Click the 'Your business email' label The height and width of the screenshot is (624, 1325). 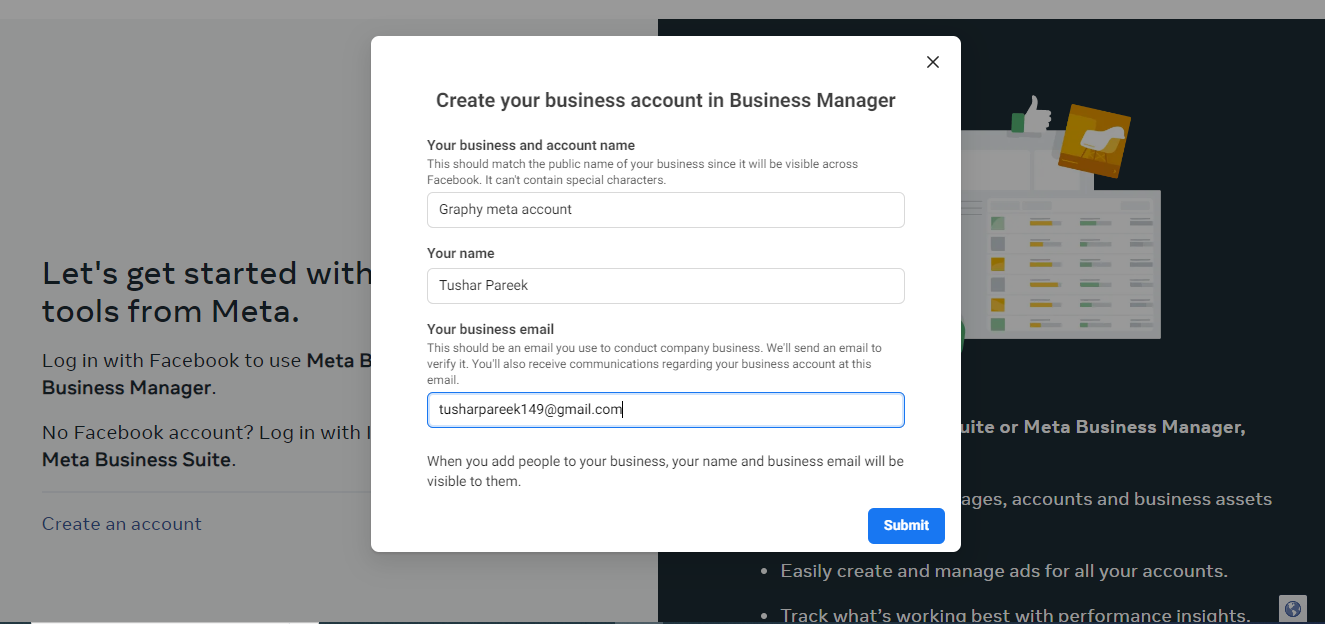(490, 329)
